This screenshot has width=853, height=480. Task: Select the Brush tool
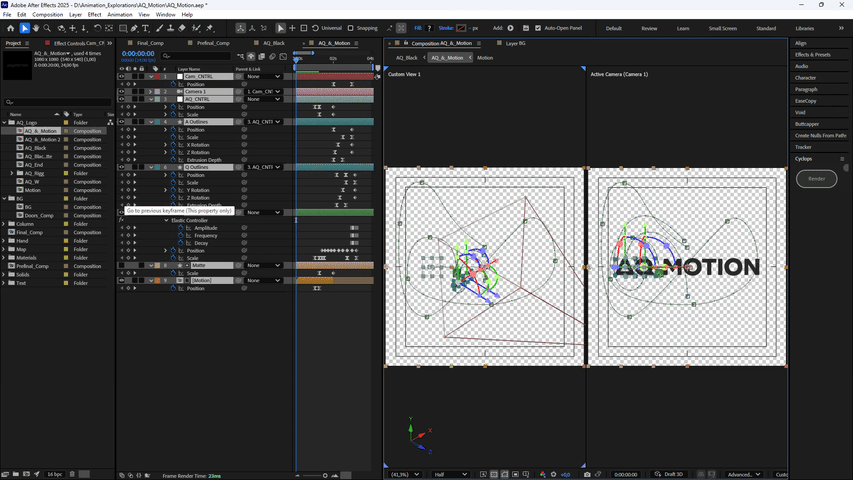click(159, 28)
